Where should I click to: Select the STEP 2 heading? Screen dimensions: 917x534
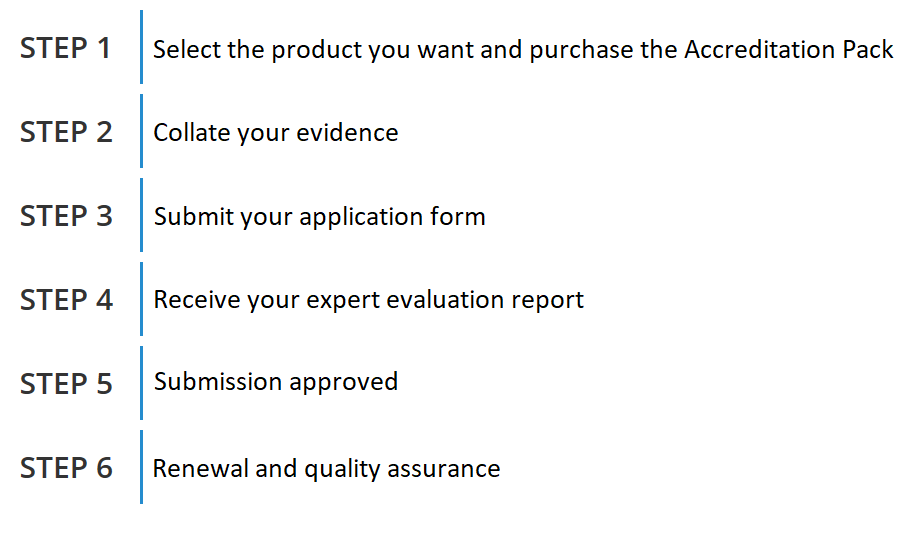66,132
